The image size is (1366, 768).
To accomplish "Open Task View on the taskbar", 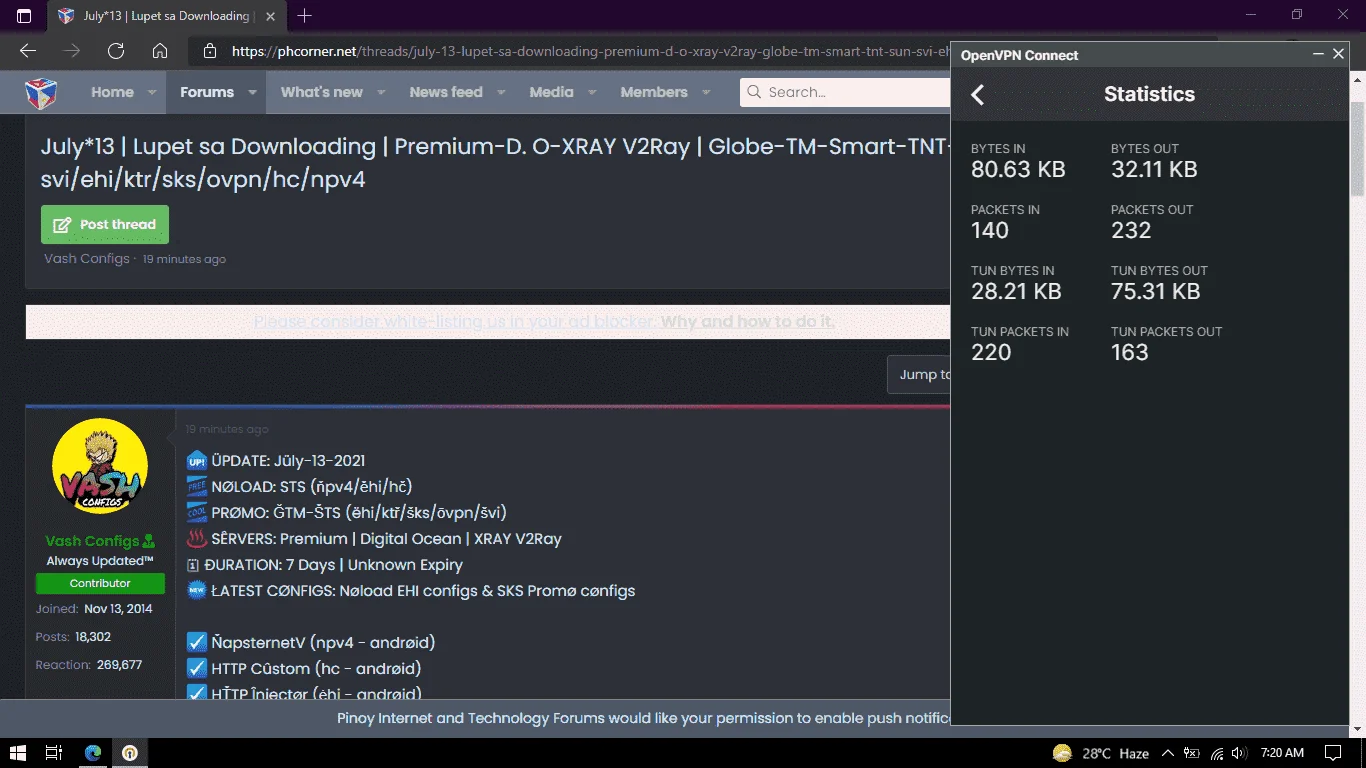I will (x=54, y=753).
